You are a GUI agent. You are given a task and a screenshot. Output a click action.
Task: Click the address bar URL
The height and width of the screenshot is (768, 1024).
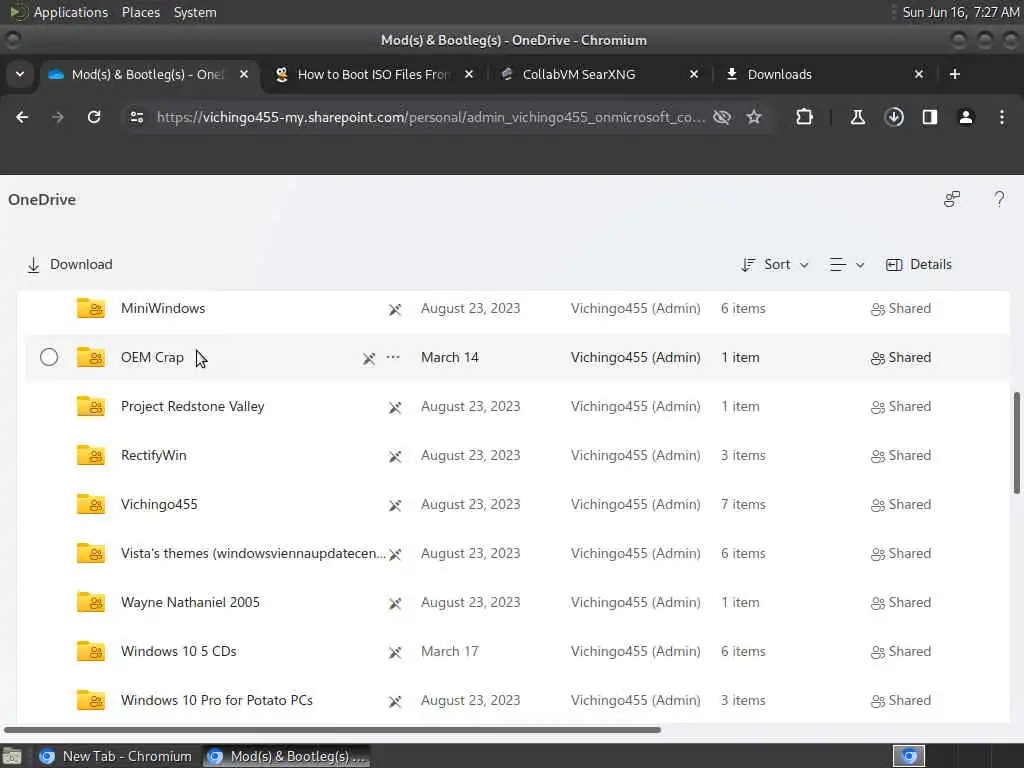click(x=431, y=117)
